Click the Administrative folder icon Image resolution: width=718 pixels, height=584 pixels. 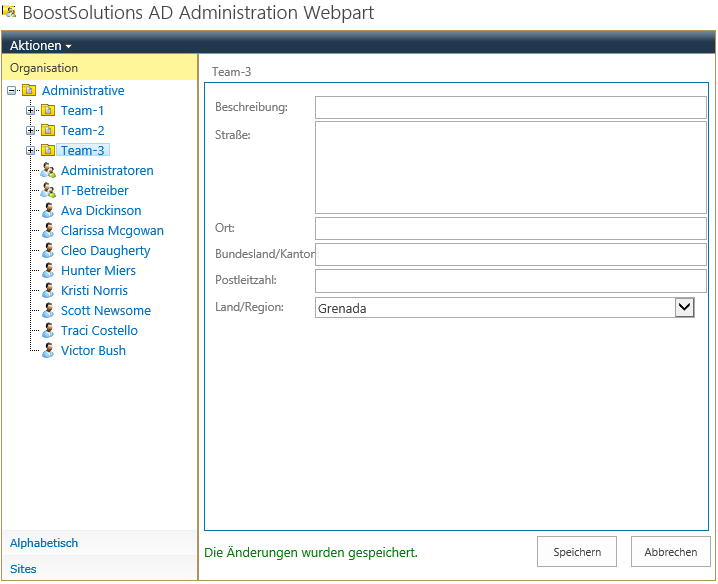click(29, 90)
